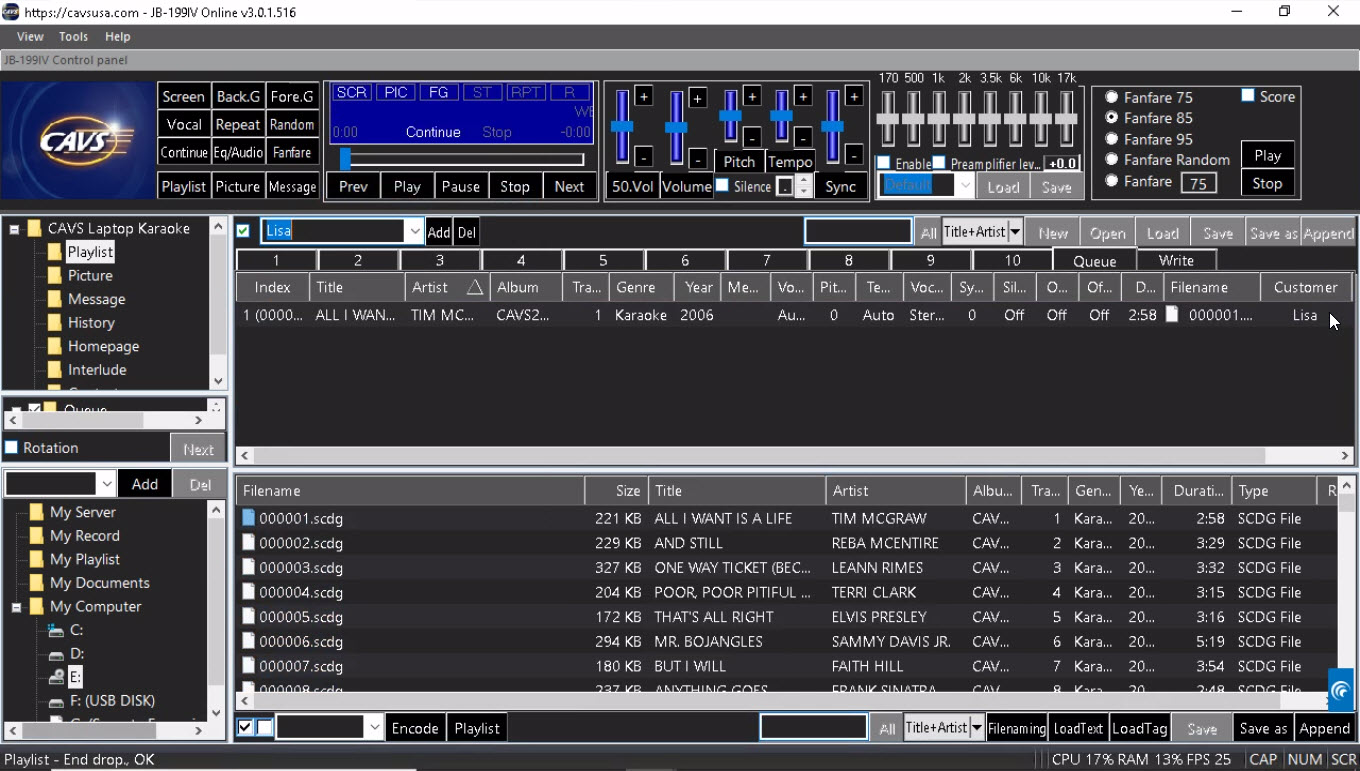Lower pitch with the minus above Pitch
Viewport: 1360px width, 771px height.
[752, 137]
